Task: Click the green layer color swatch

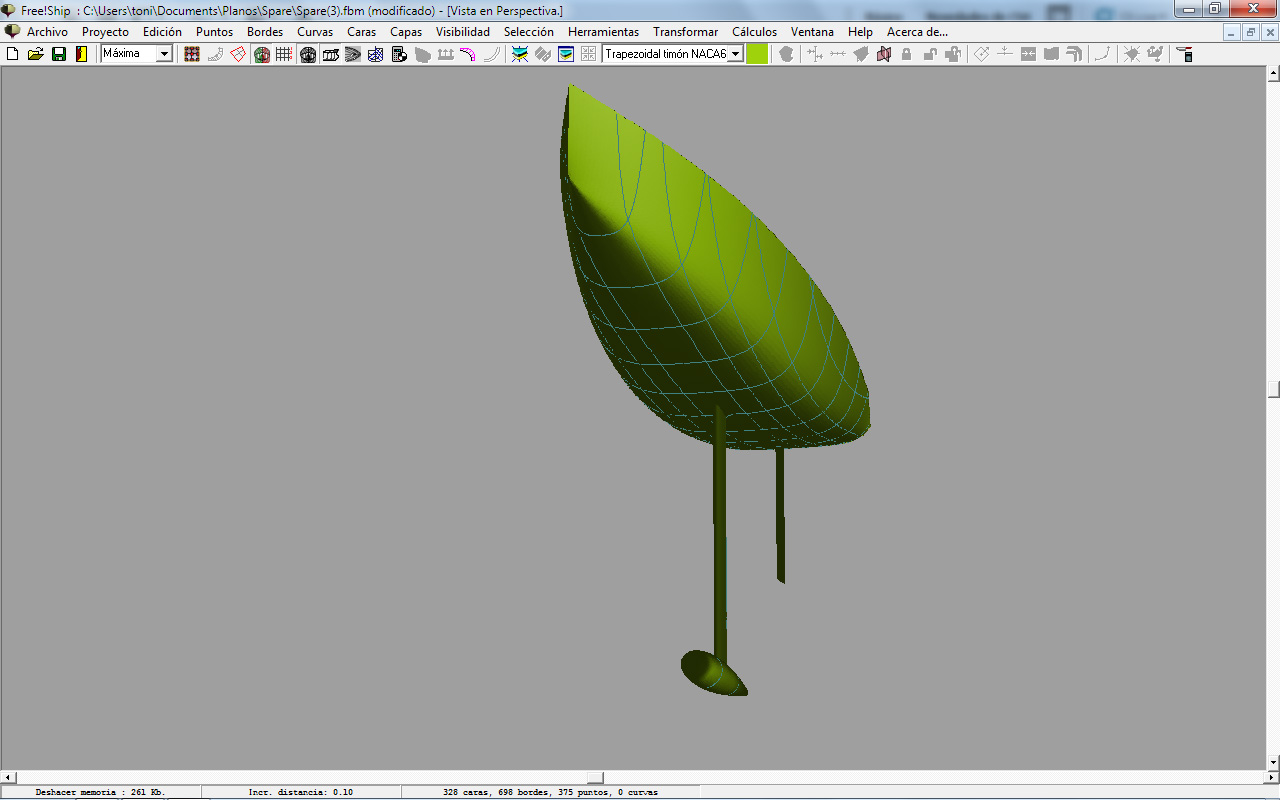Action: coord(757,54)
